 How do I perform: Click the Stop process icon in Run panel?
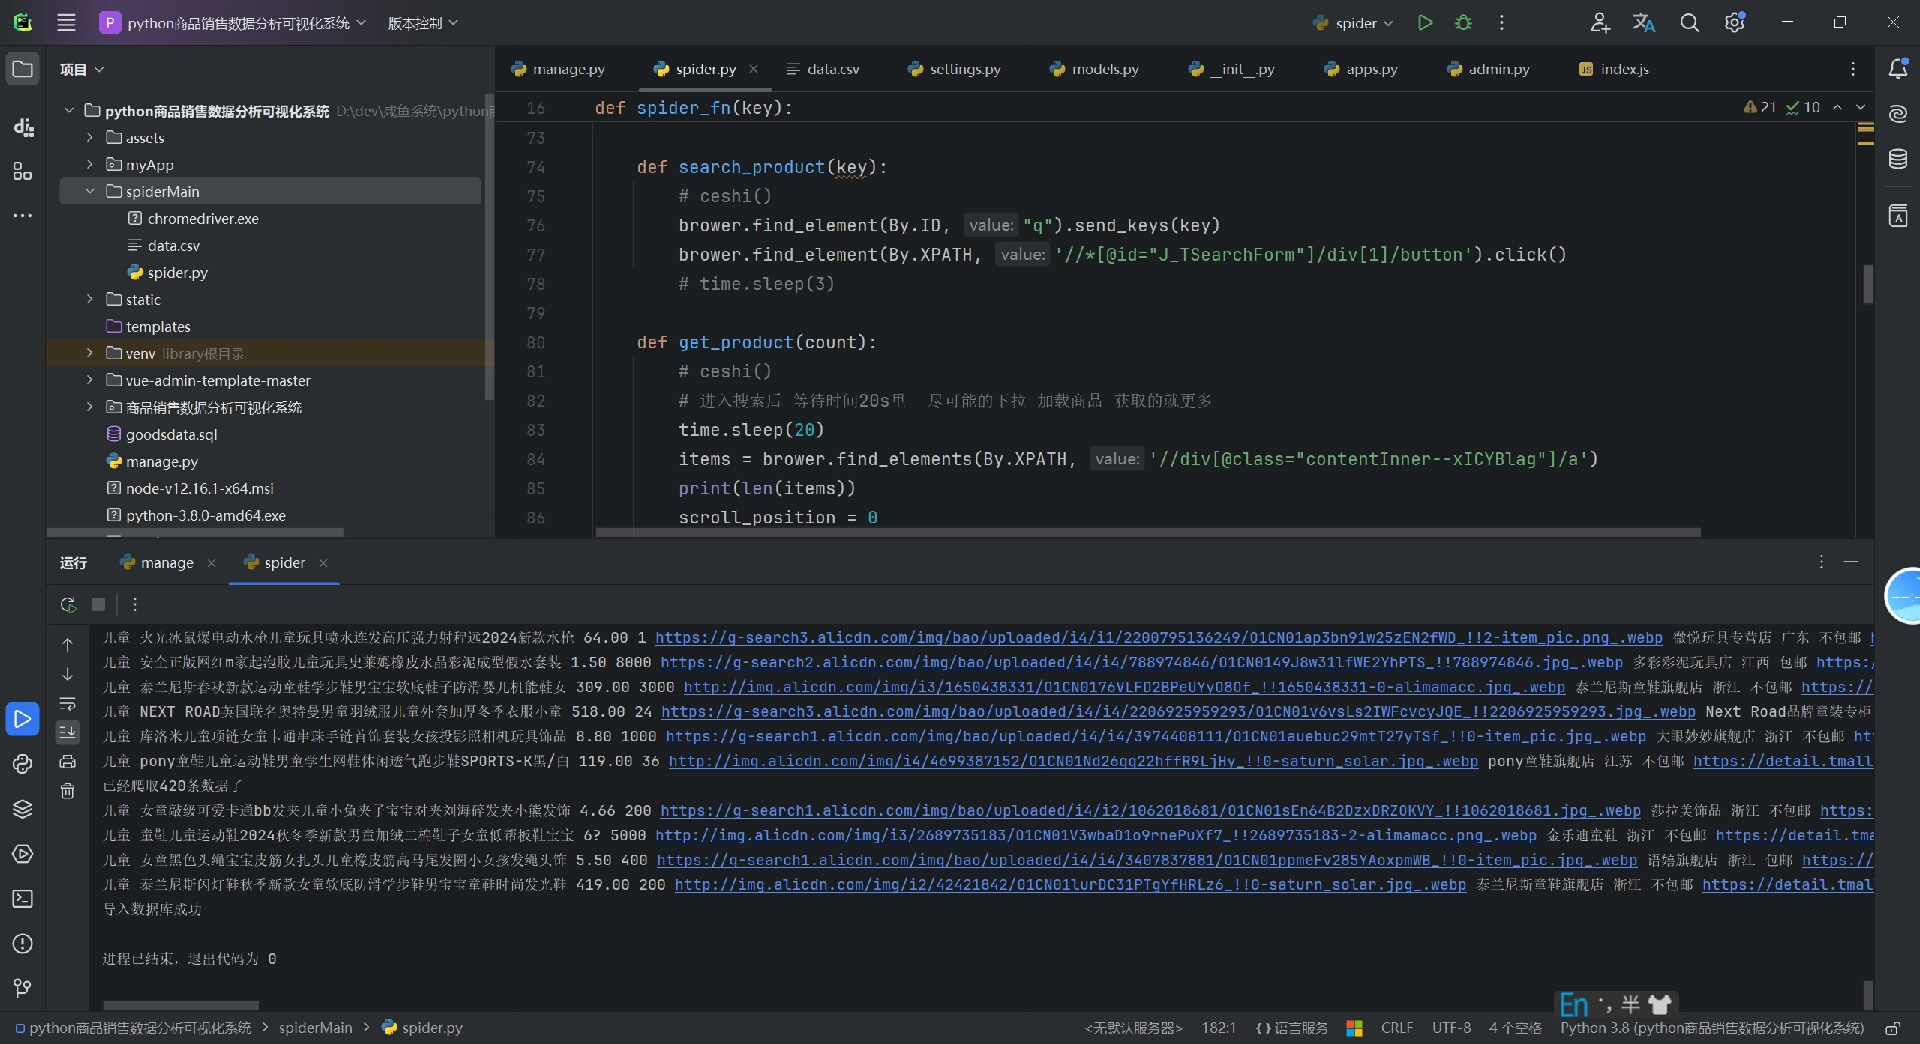click(x=98, y=604)
